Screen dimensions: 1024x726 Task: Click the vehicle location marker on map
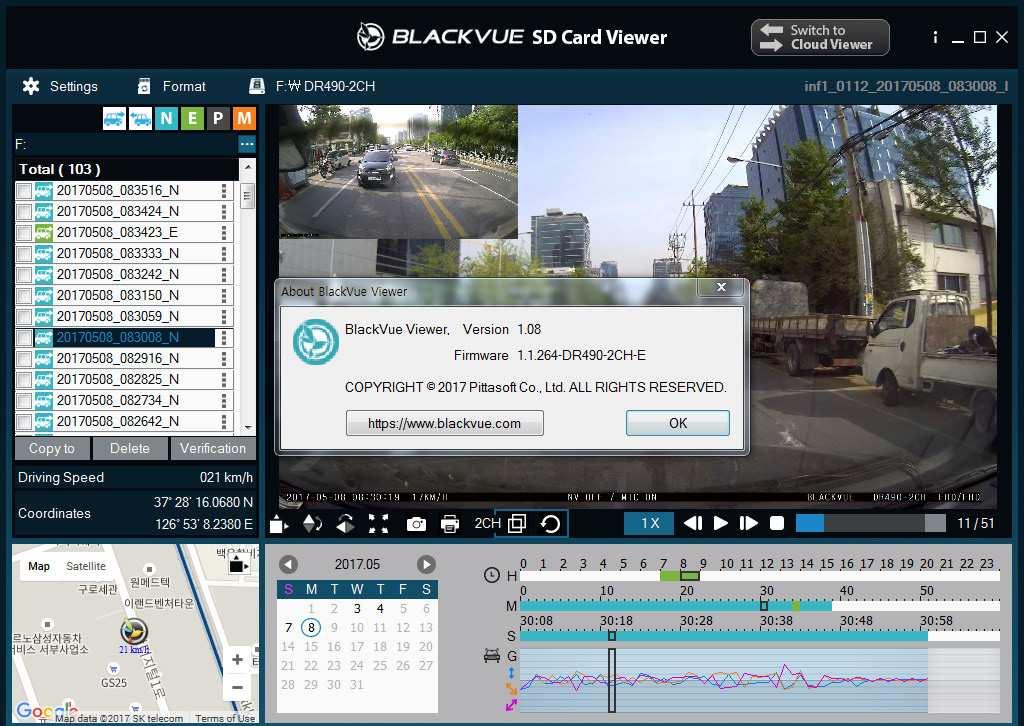(134, 631)
